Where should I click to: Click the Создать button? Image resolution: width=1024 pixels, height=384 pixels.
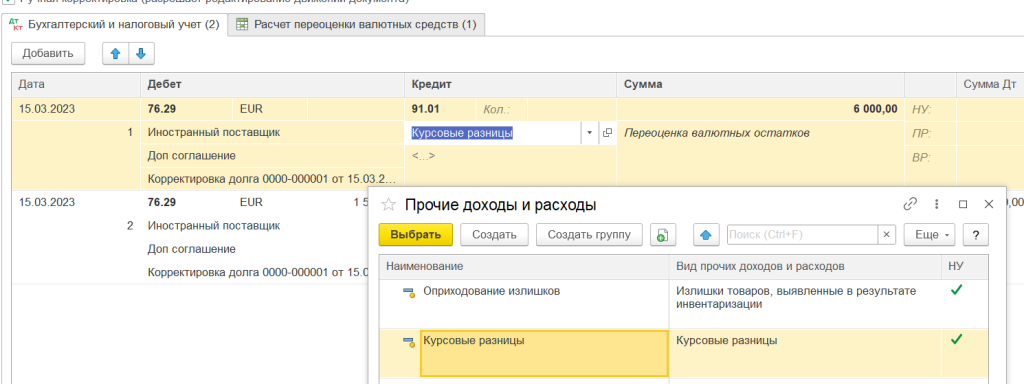(494, 235)
